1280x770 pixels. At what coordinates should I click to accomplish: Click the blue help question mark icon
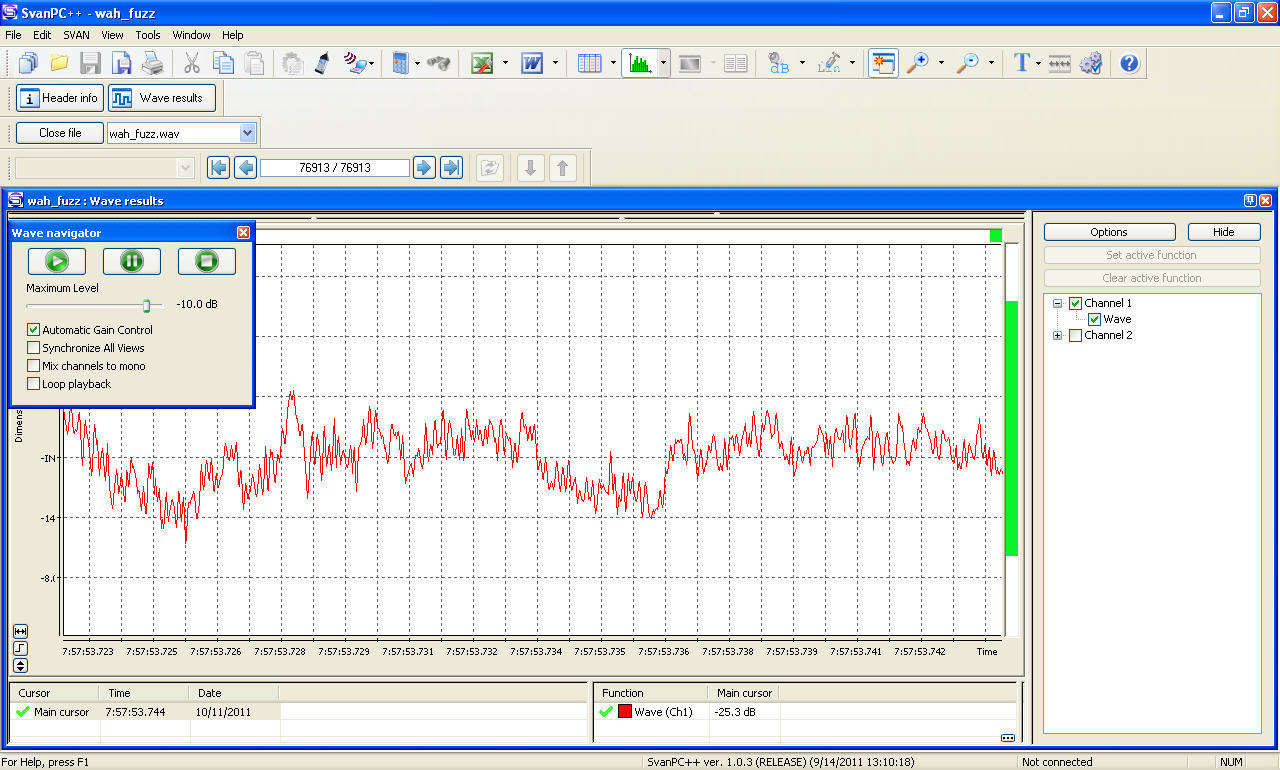coord(1129,63)
